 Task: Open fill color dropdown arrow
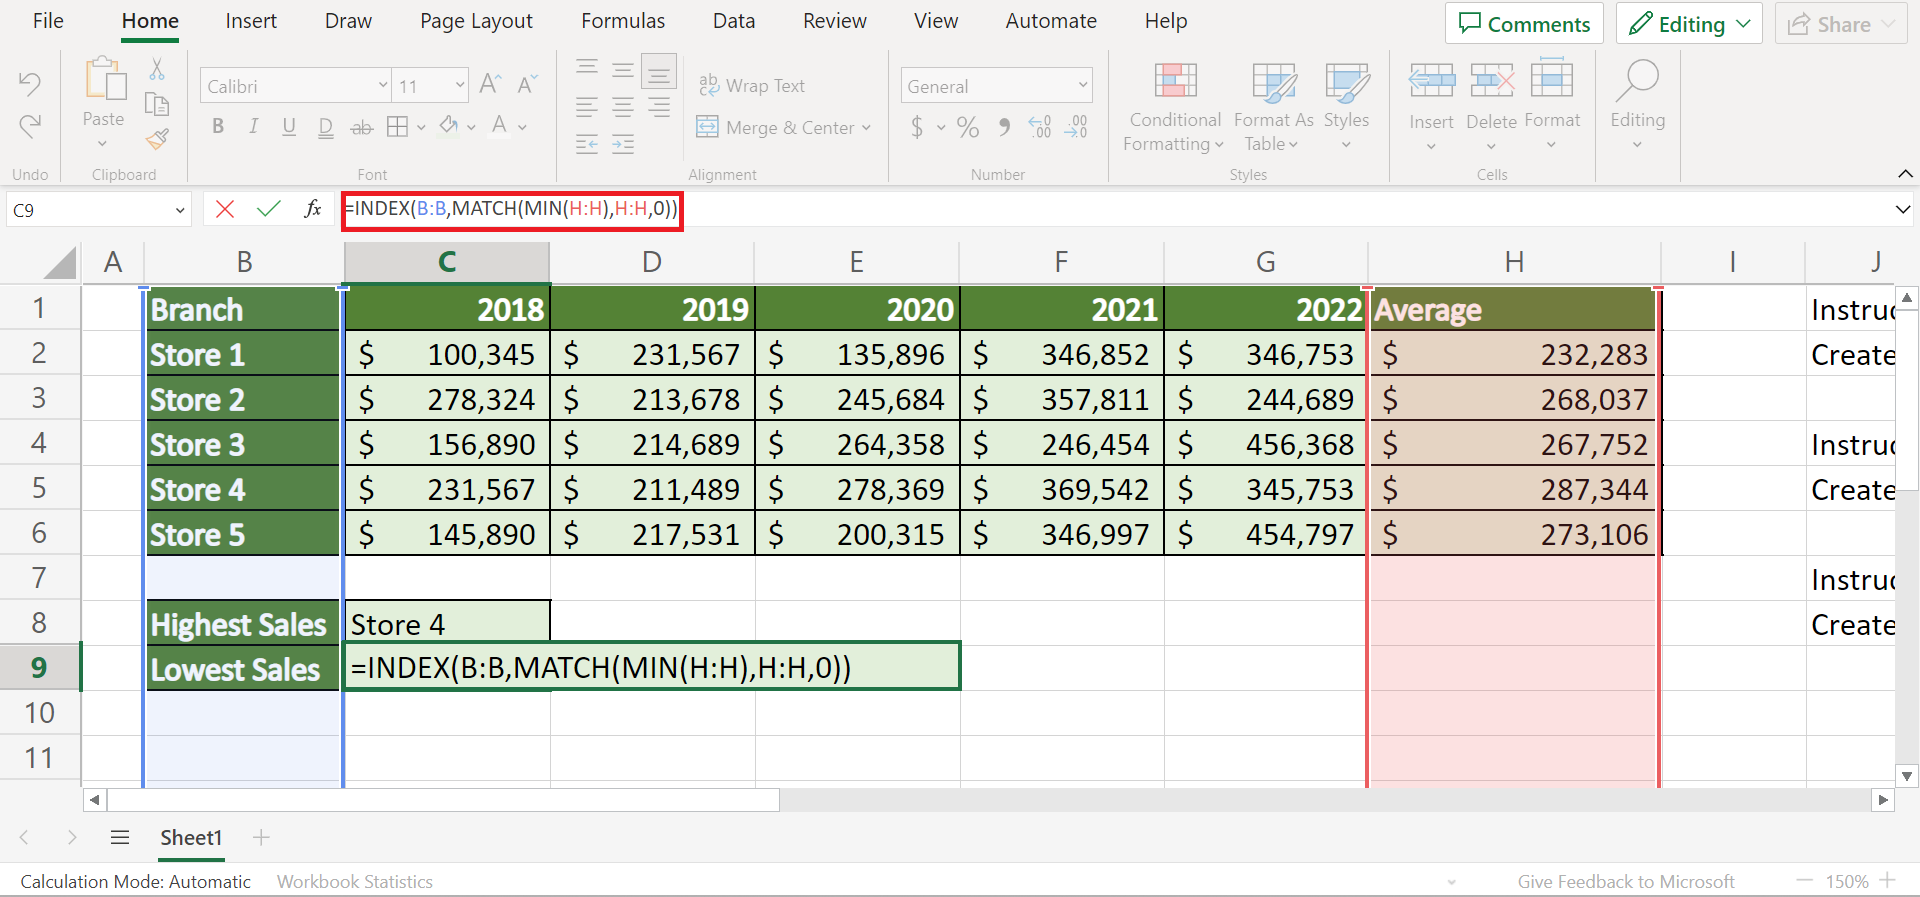point(471,127)
